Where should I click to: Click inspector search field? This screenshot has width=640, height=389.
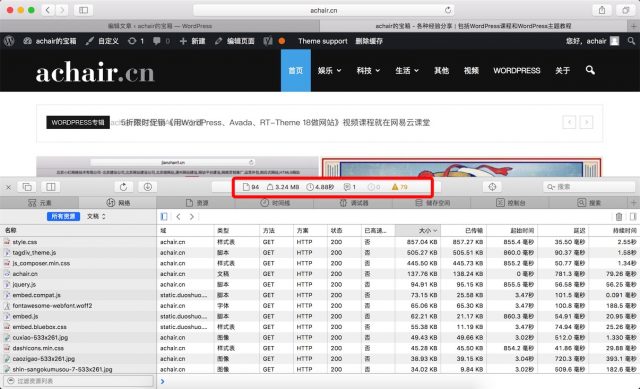tap(589, 187)
